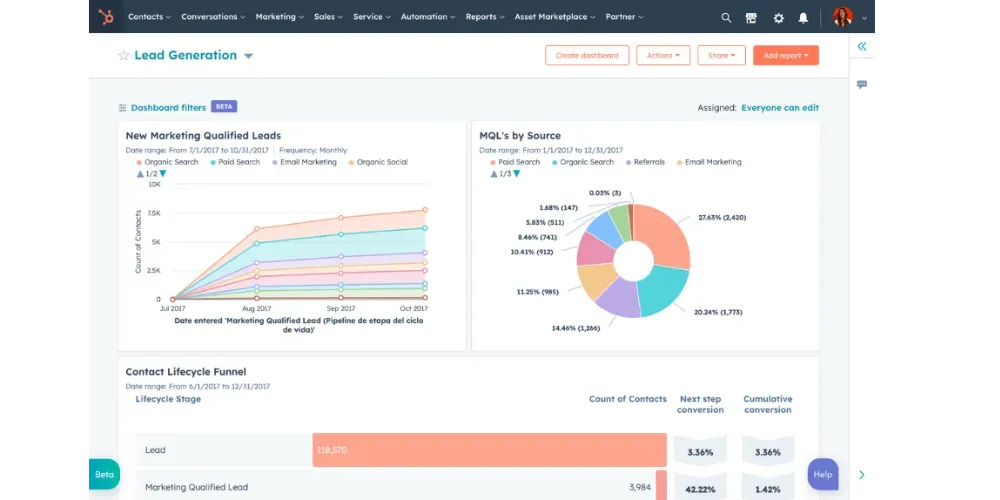Click the Beta tab button
This screenshot has height=500, width=1000.
(x=104, y=474)
